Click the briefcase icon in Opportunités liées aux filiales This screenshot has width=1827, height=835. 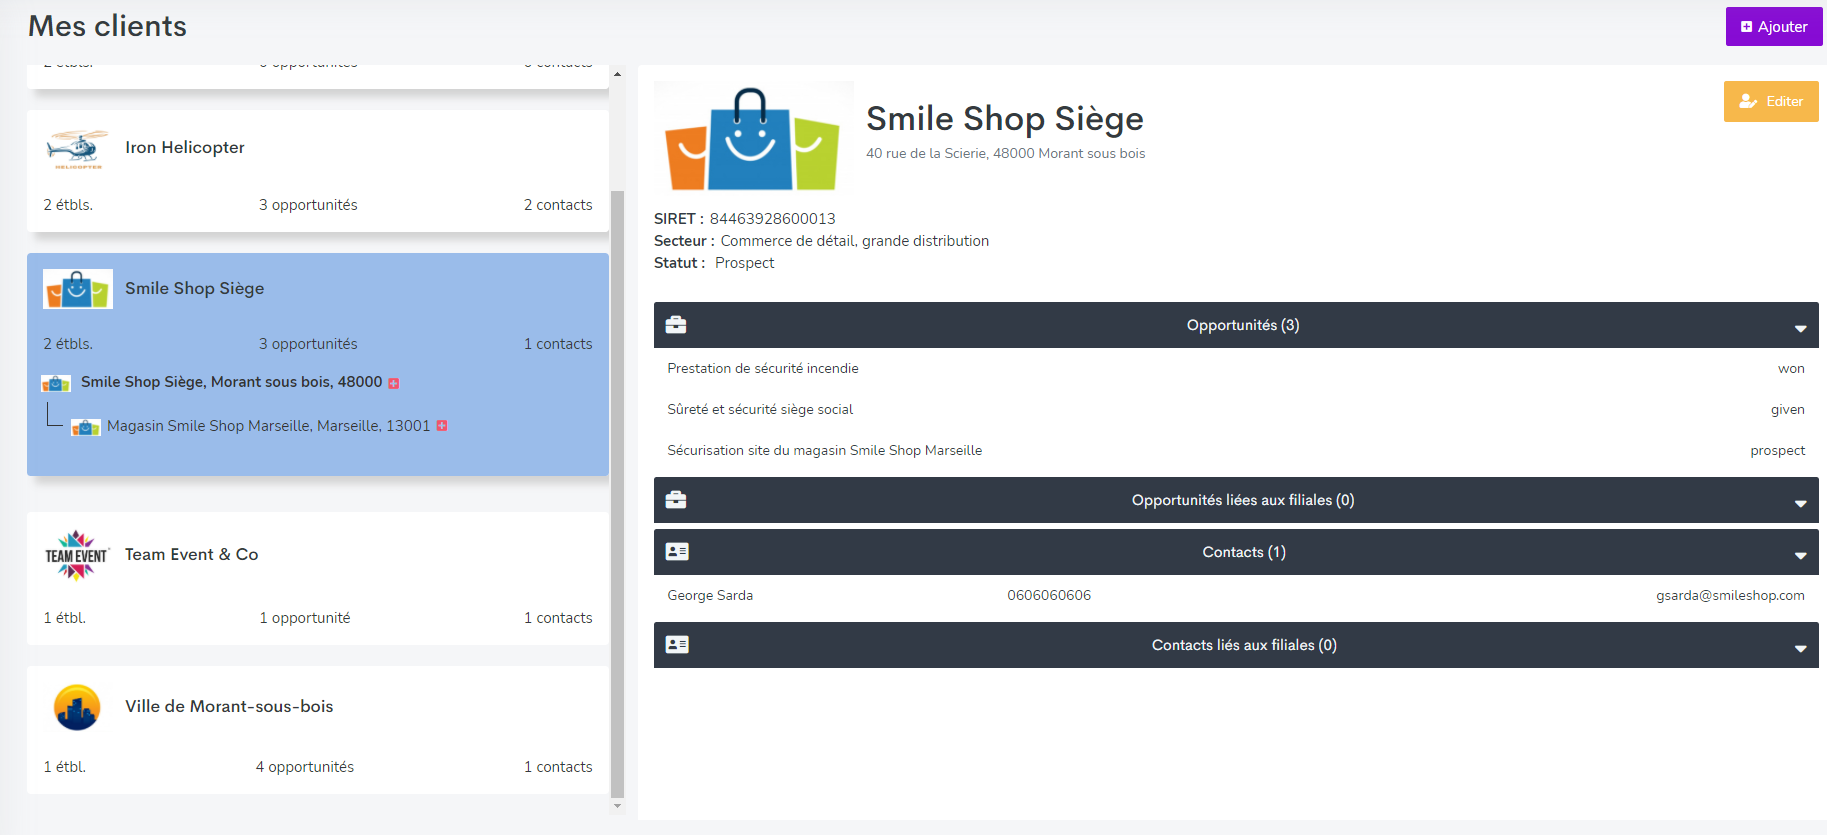point(676,500)
